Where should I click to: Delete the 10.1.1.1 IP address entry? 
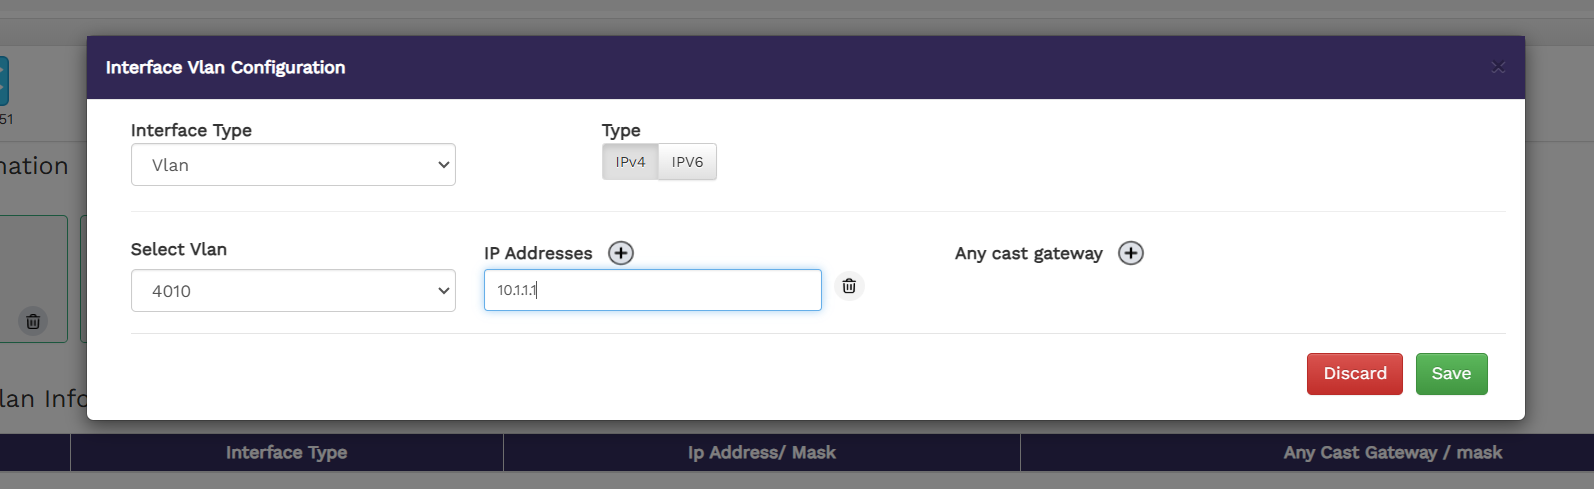pyautogui.click(x=849, y=287)
